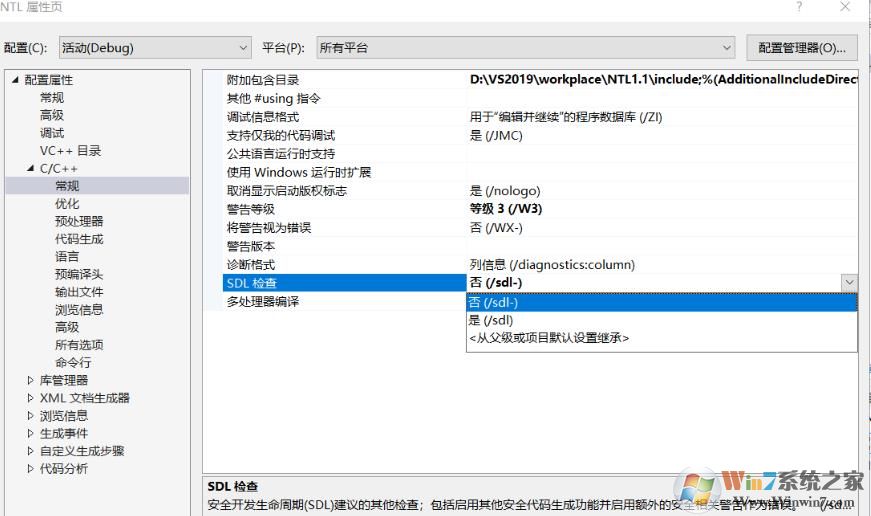The width and height of the screenshot is (871, 516).
Task: Select 命令行 under C/C++
Action: point(73,362)
